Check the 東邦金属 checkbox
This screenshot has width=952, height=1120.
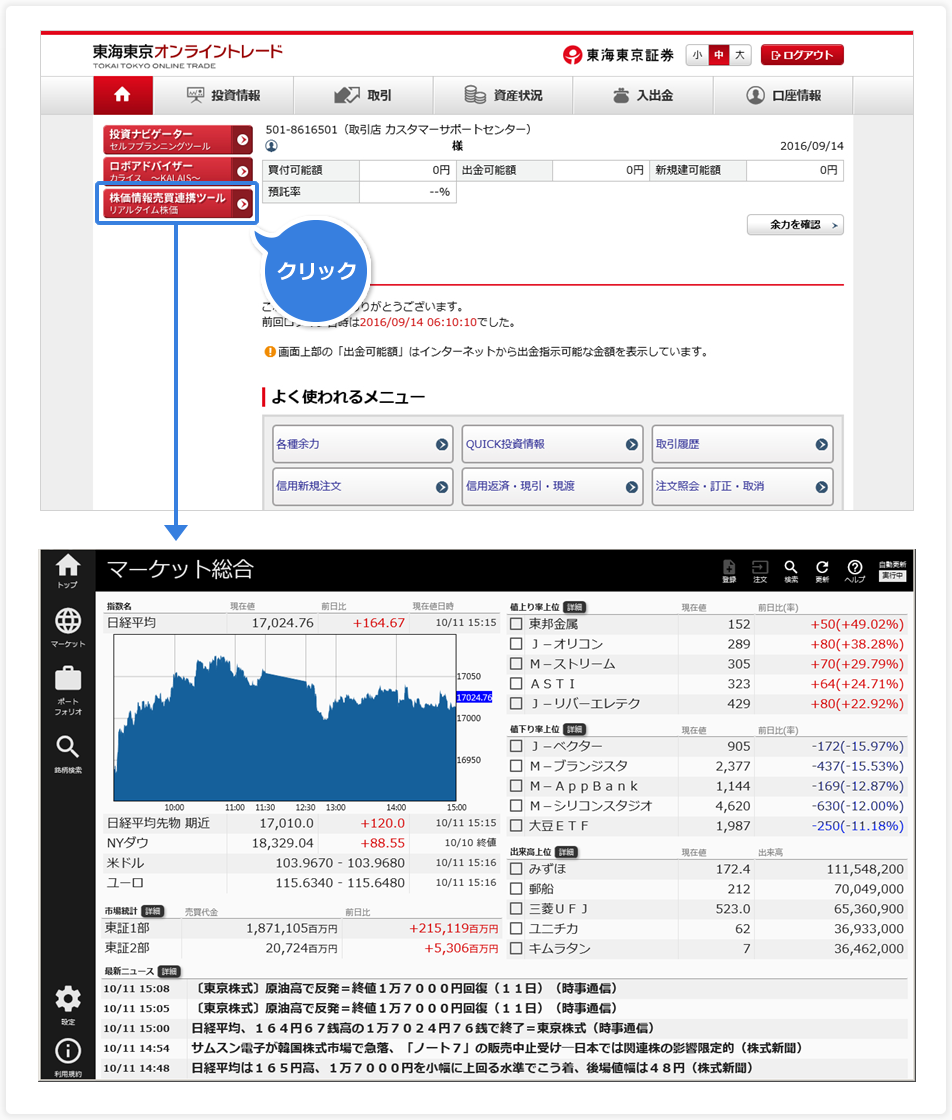(516, 624)
